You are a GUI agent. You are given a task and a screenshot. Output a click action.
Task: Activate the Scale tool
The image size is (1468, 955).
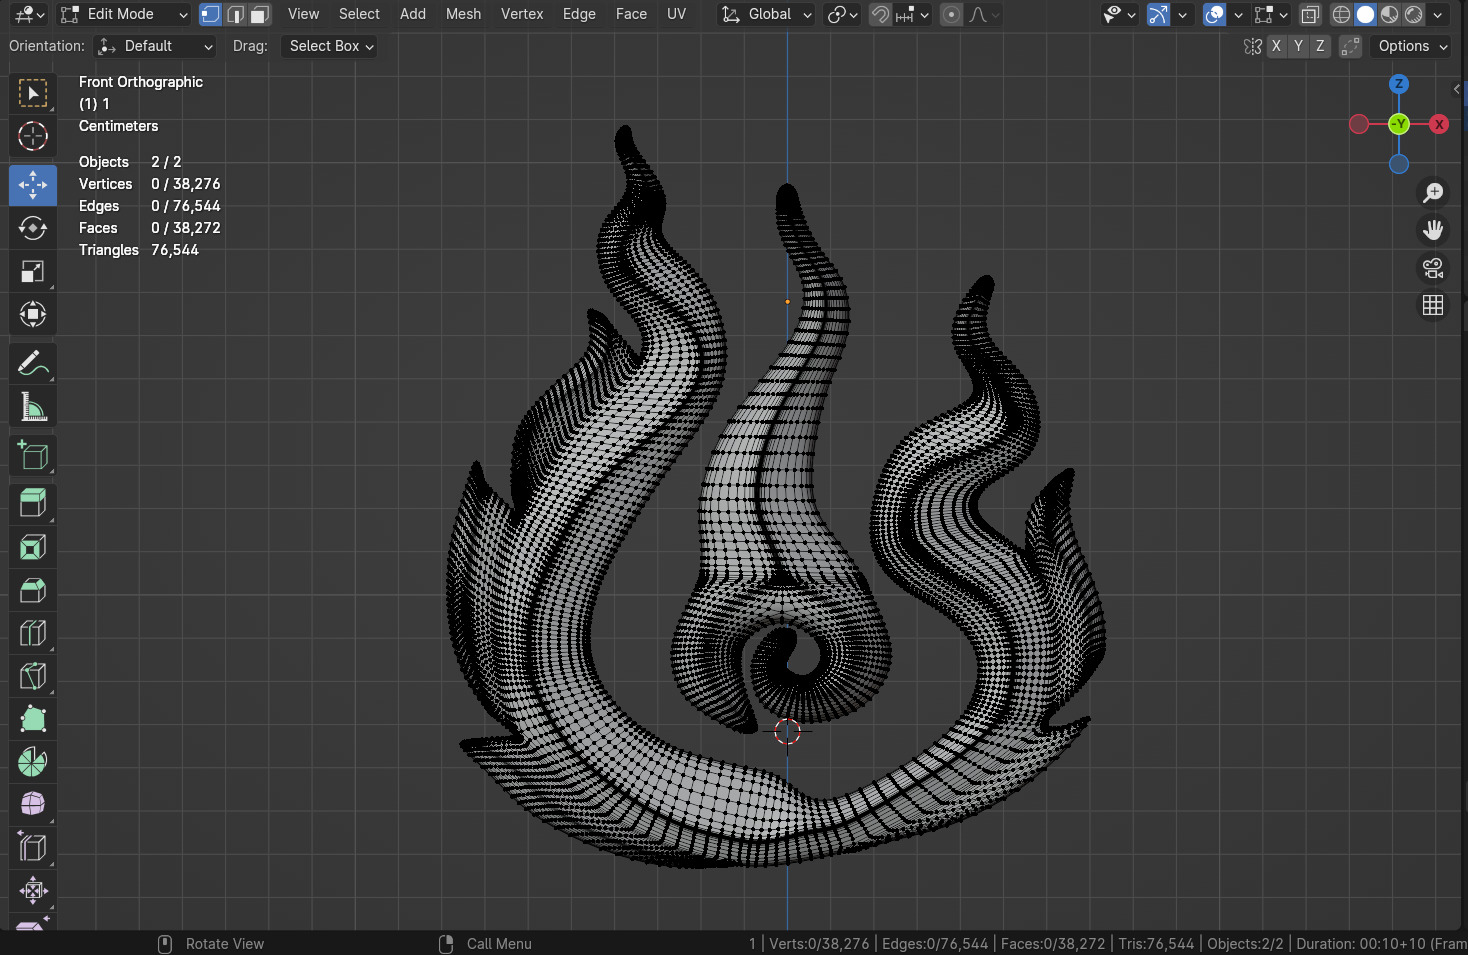pyautogui.click(x=33, y=271)
